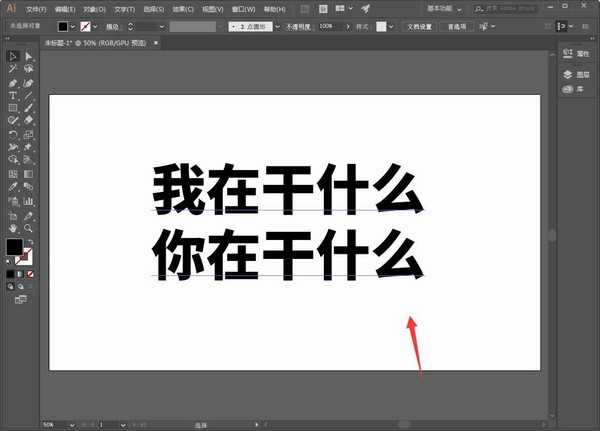This screenshot has height=431, width=600.
Task: Select the Line Segment tool
Action: click(x=28, y=96)
